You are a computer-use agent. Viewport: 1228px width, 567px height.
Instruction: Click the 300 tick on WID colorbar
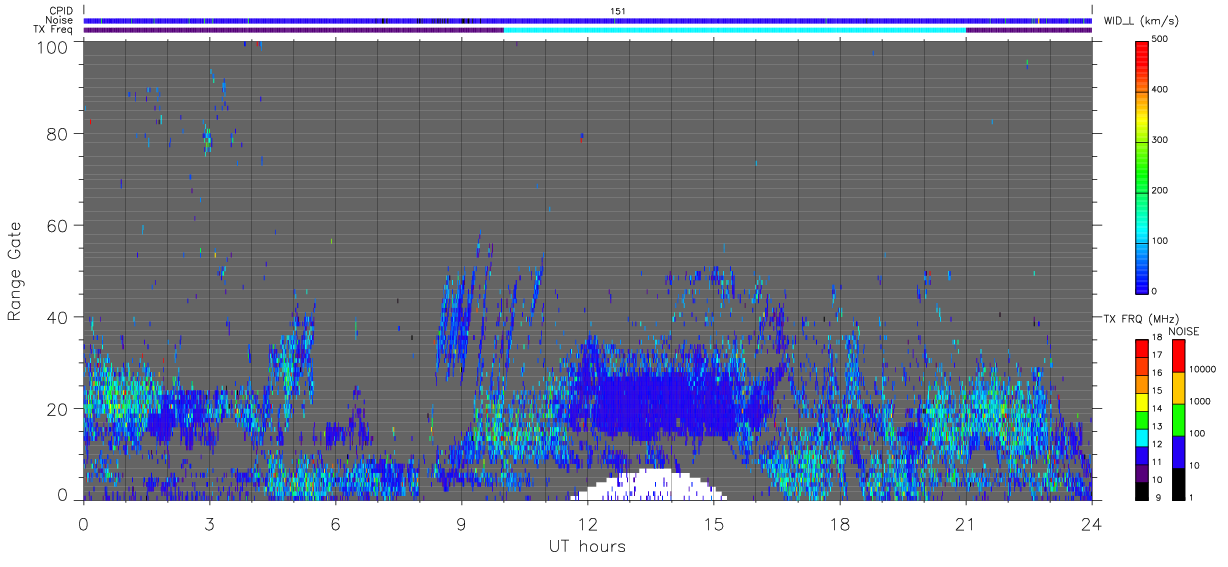click(1161, 140)
